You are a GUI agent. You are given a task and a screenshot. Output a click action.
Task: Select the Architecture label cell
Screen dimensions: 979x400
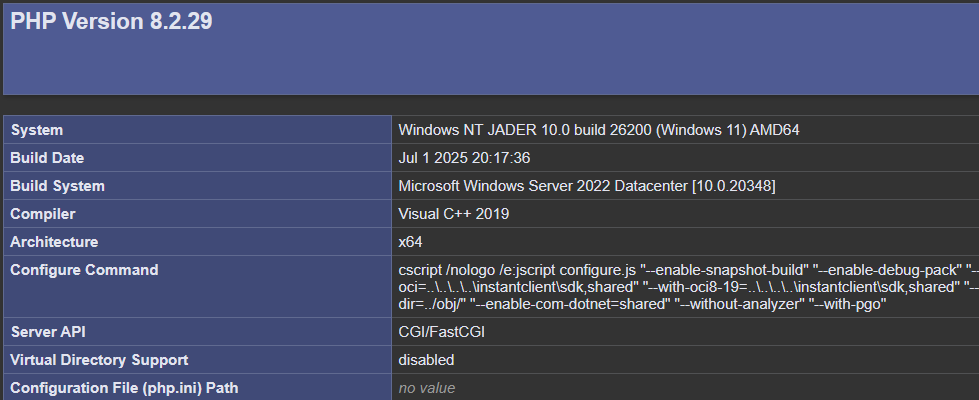point(54,242)
